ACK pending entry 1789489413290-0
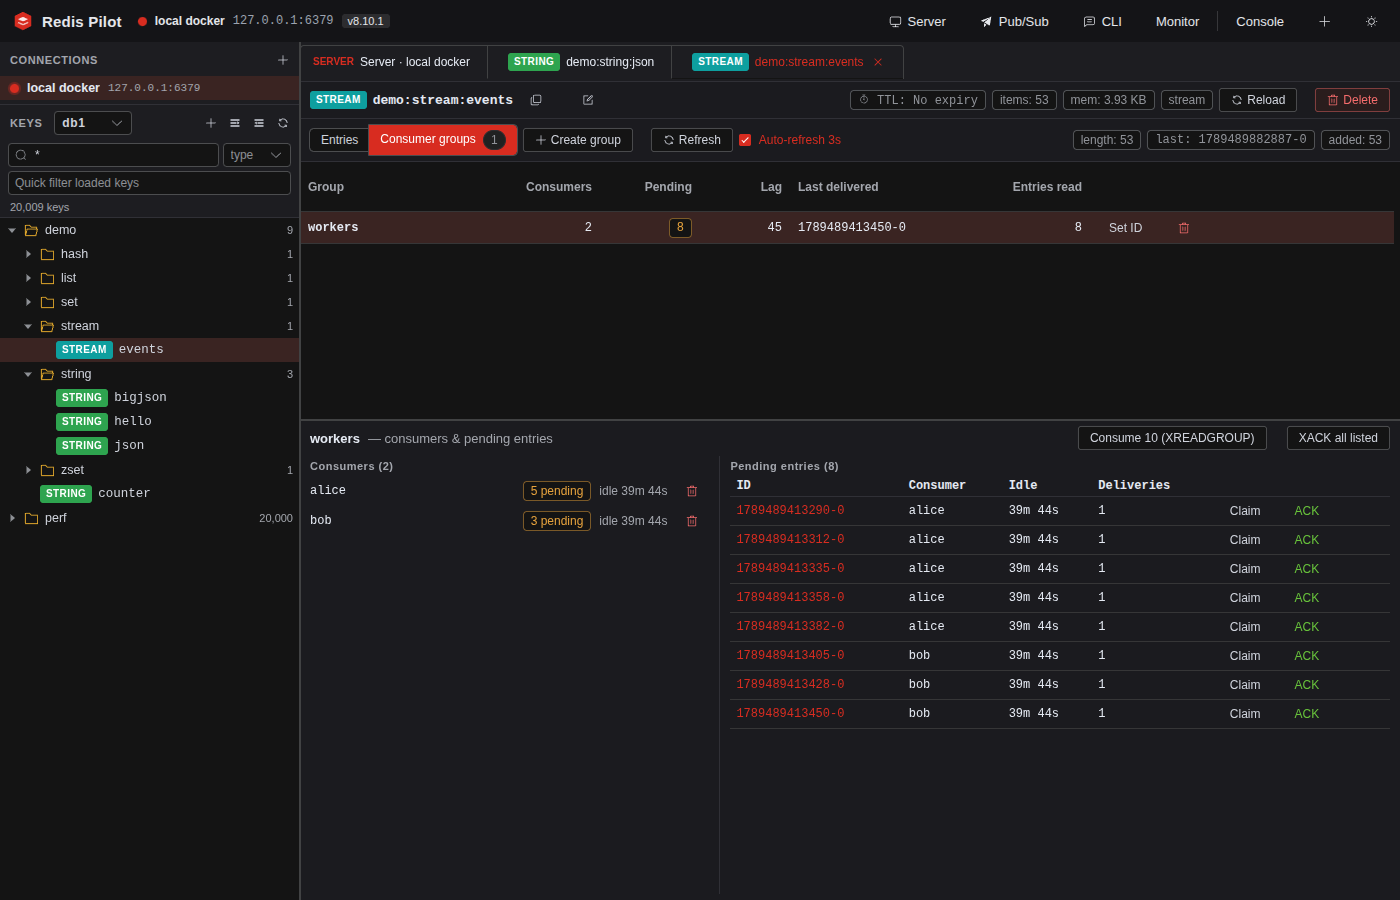The image size is (1400, 900). 1307,511
